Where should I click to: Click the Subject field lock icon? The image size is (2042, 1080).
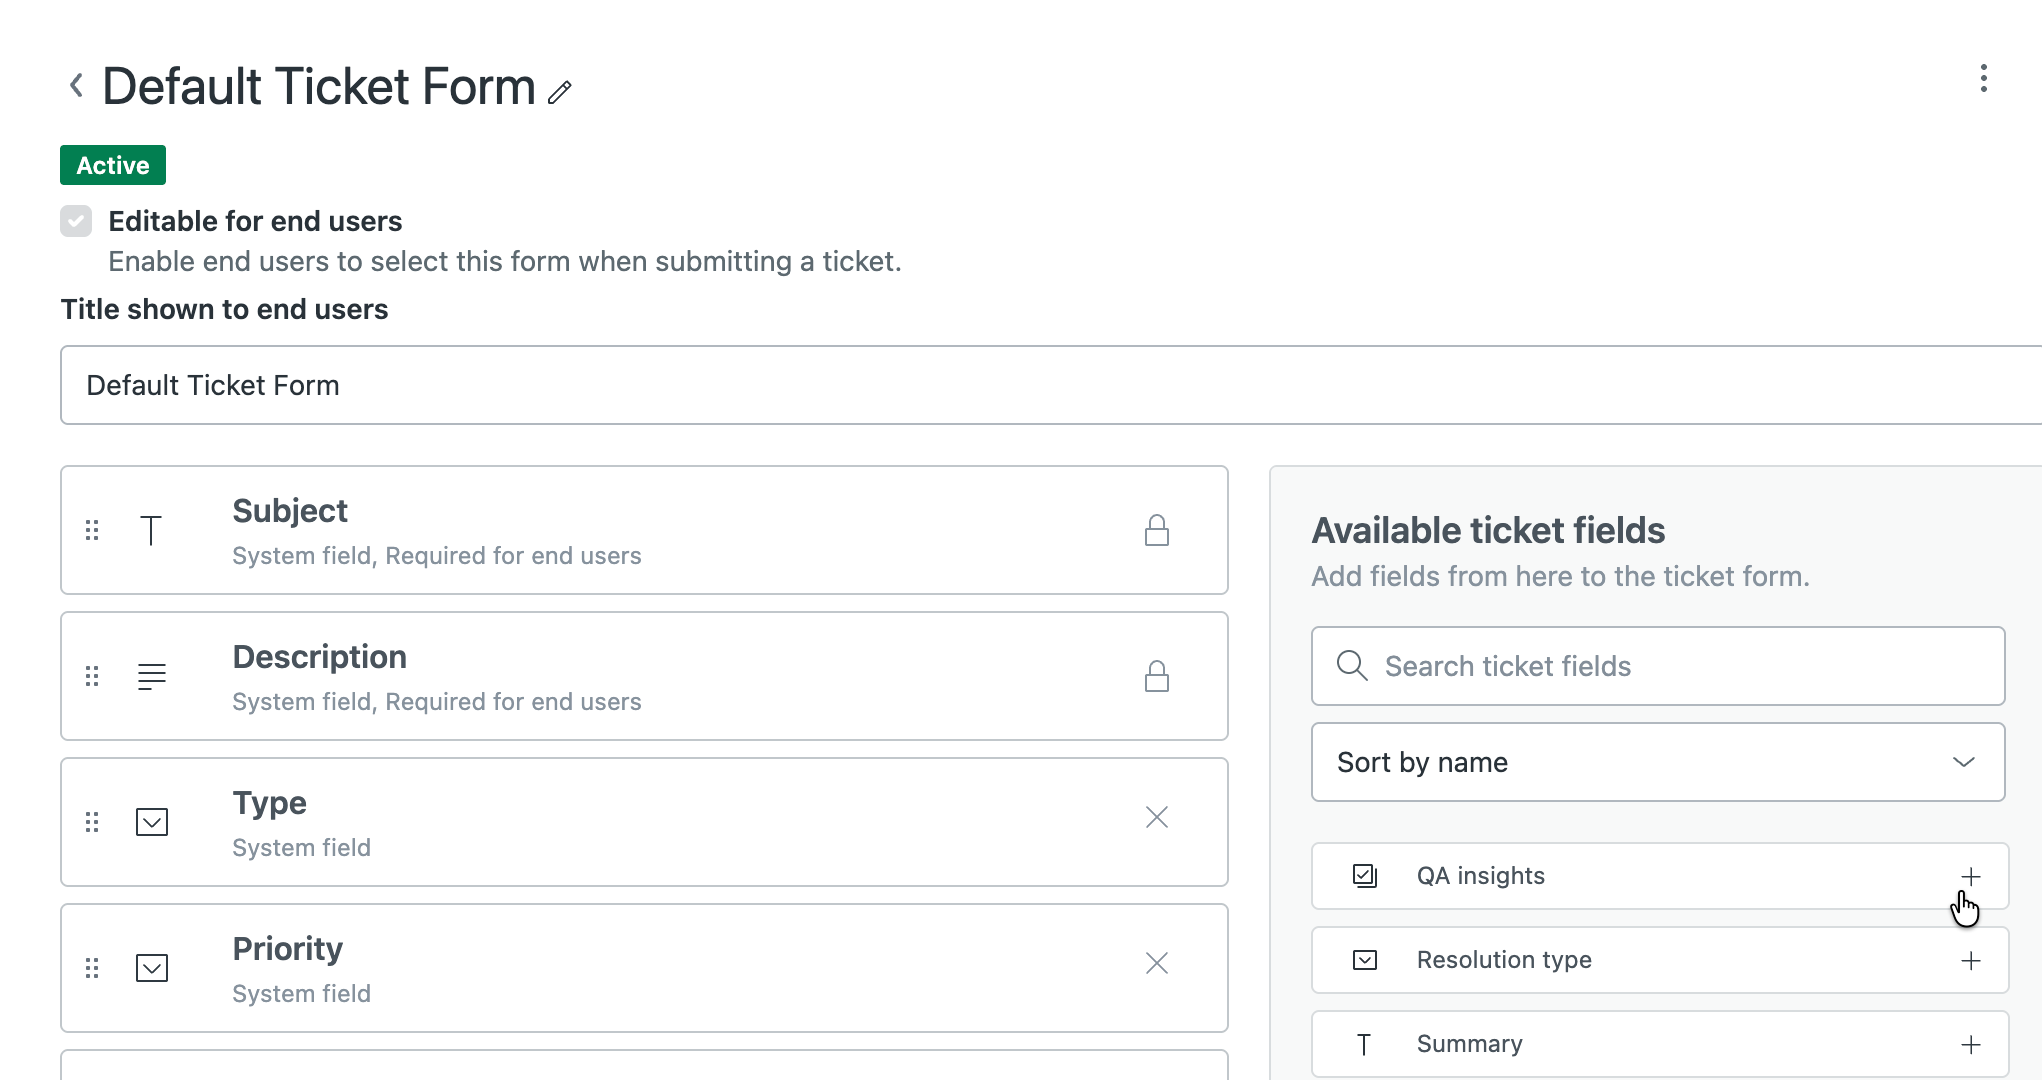1157,530
